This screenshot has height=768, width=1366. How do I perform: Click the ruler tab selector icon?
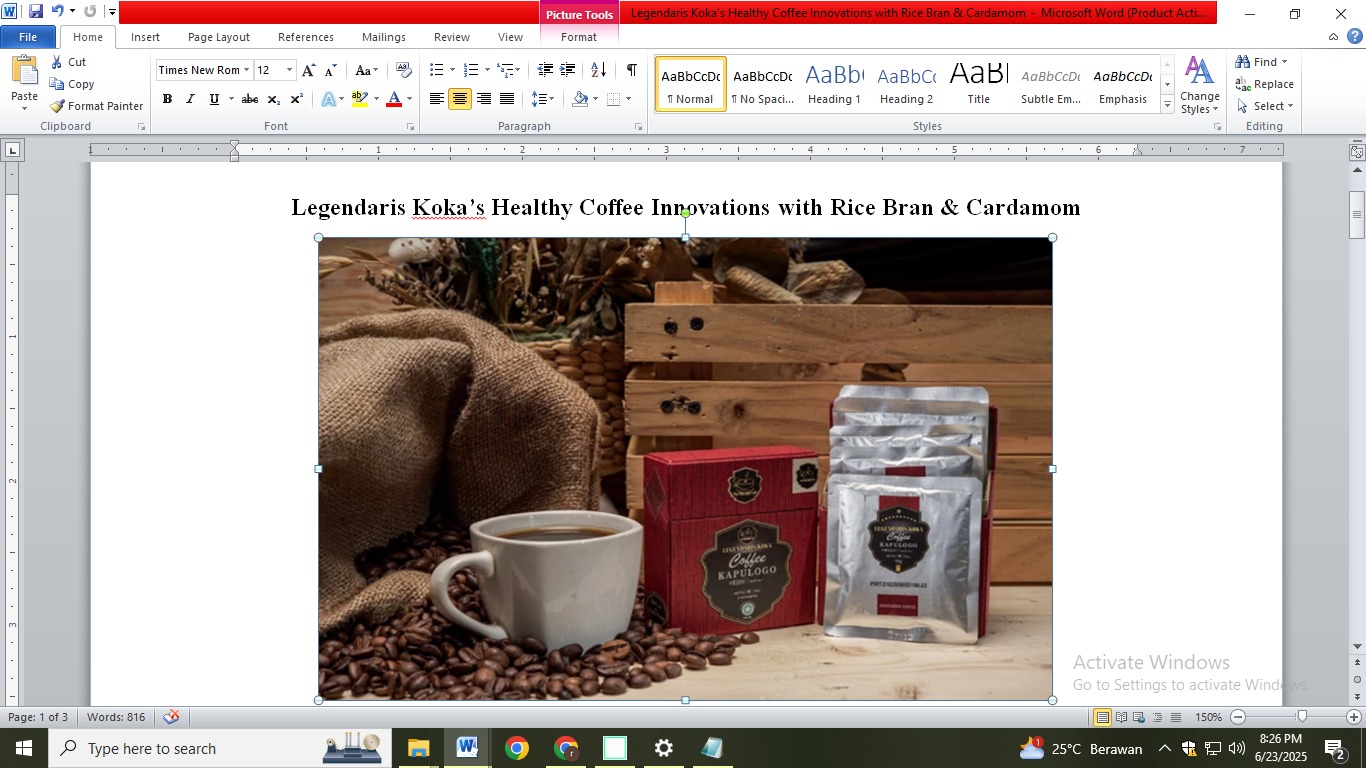point(12,150)
